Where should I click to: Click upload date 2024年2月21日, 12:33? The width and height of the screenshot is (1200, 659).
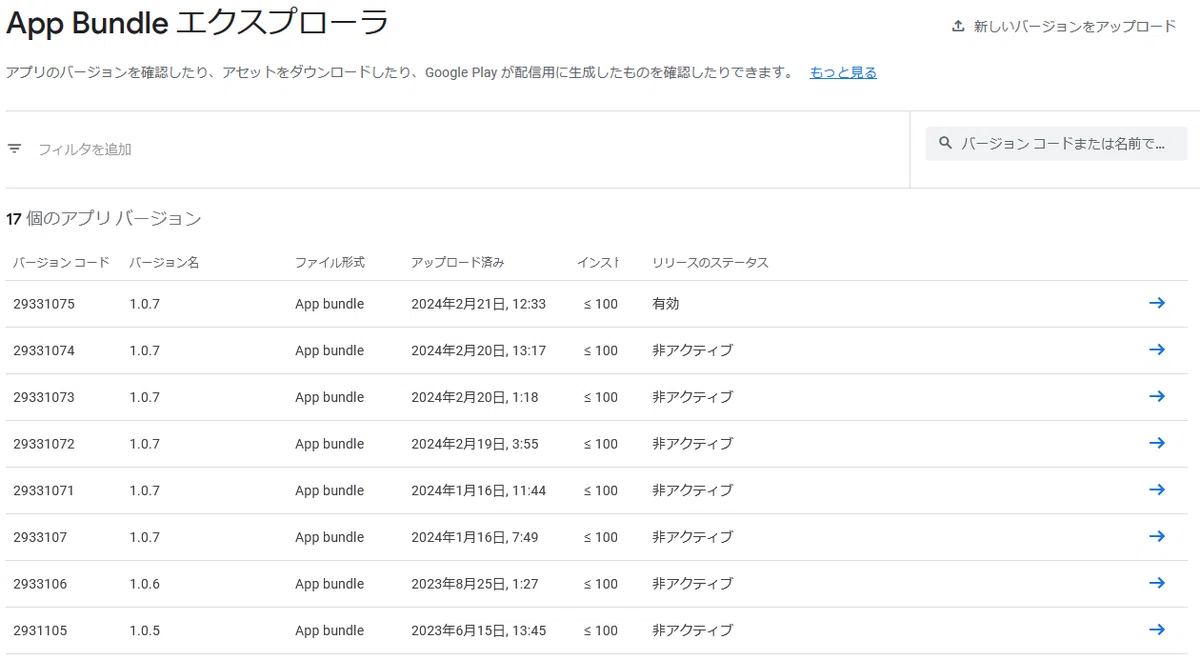[478, 304]
